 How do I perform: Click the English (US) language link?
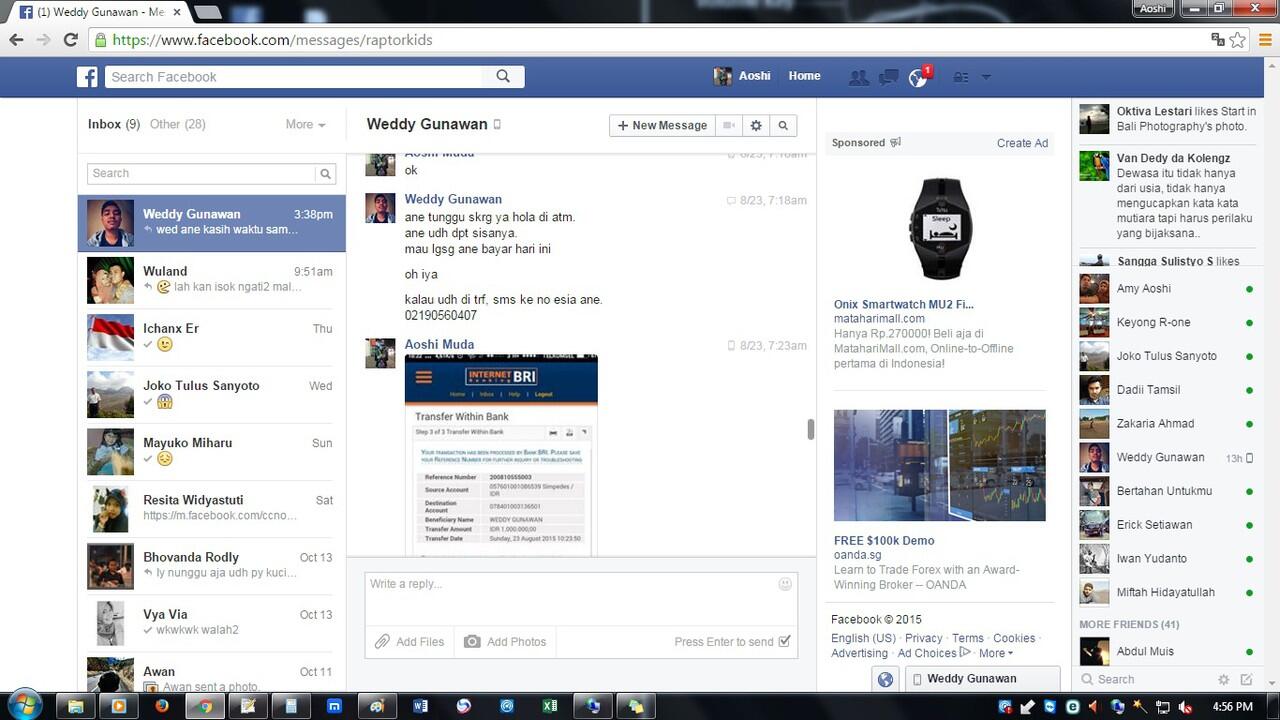coord(863,638)
